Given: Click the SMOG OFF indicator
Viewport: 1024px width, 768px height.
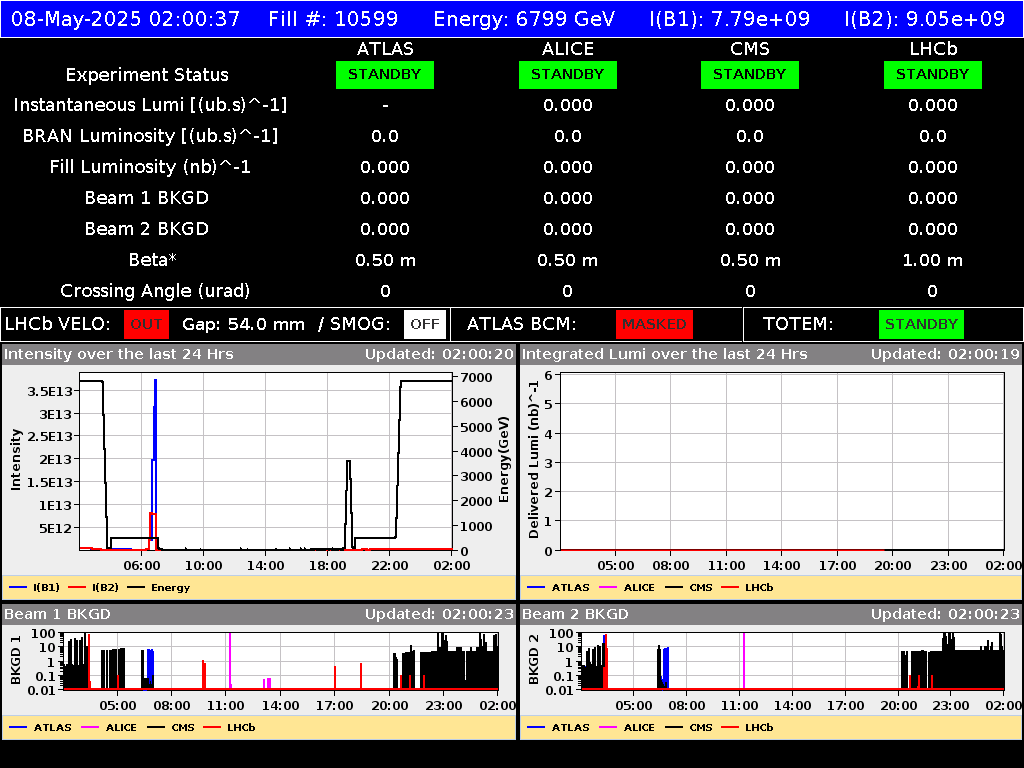Looking at the screenshot, I should pyautogui.click(x=424, y=324).
